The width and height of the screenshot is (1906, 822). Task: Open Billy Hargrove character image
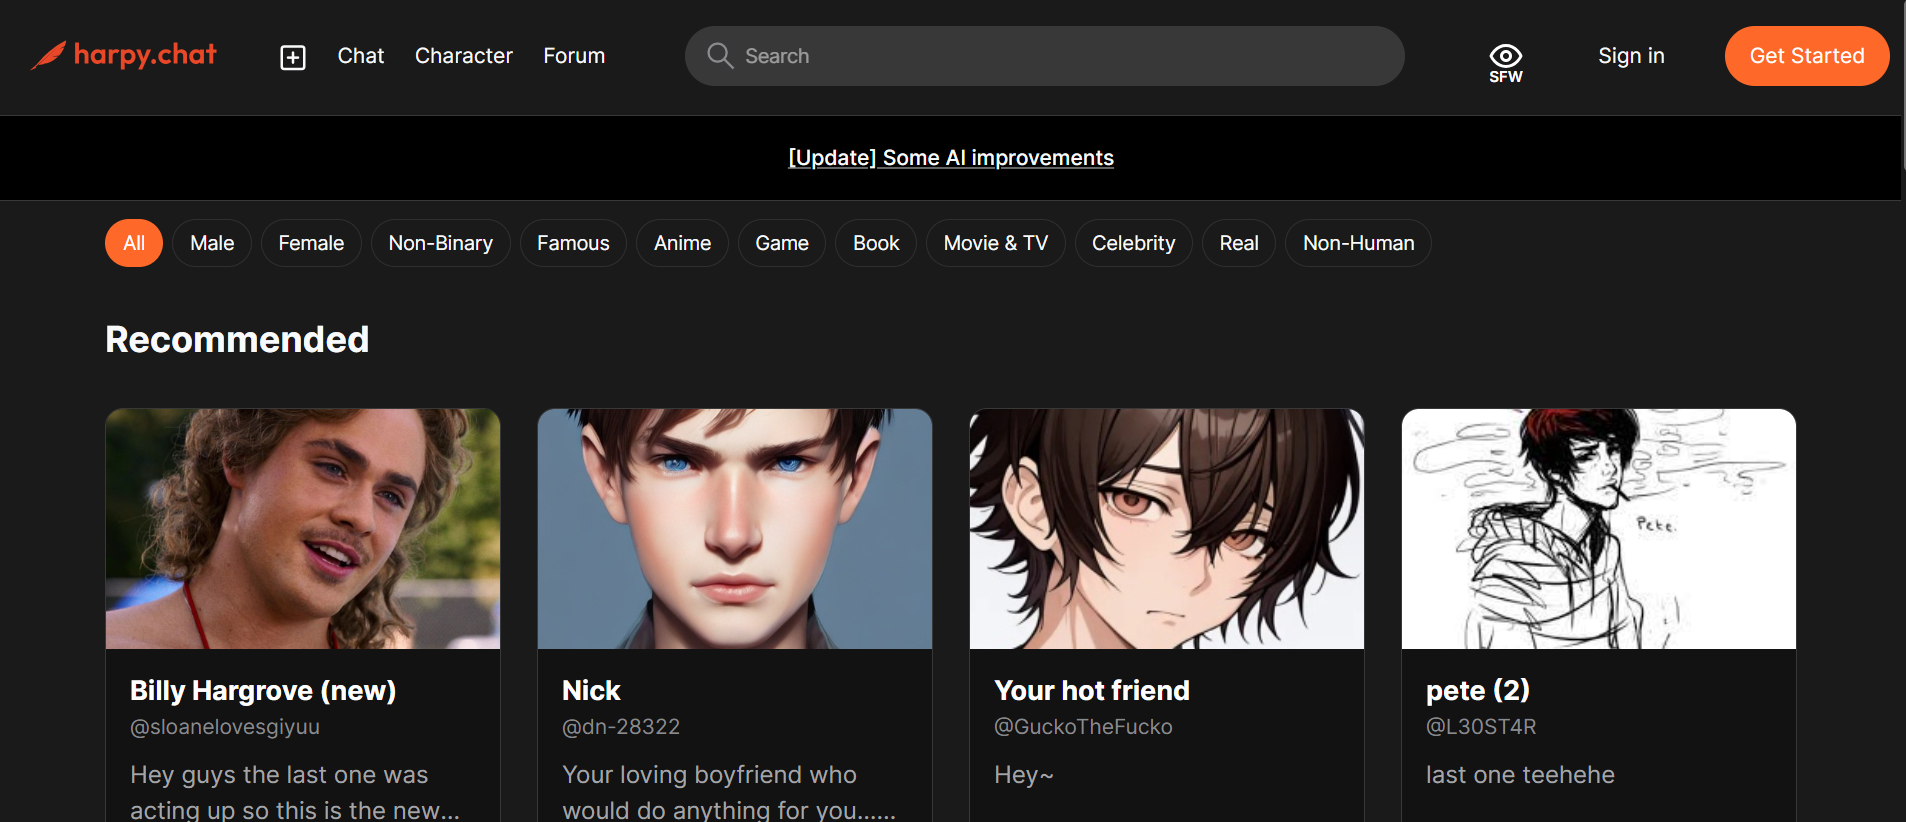tap(303, 529)
